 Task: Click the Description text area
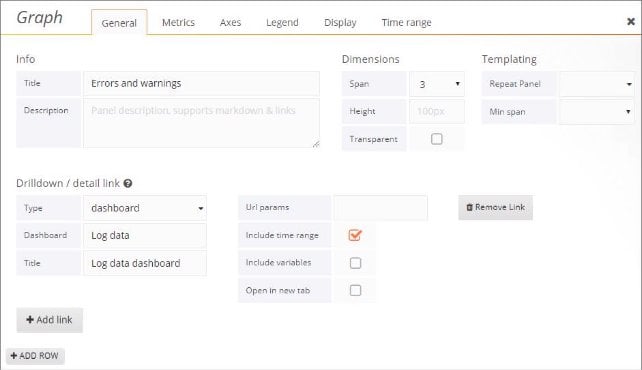(201, 123)
